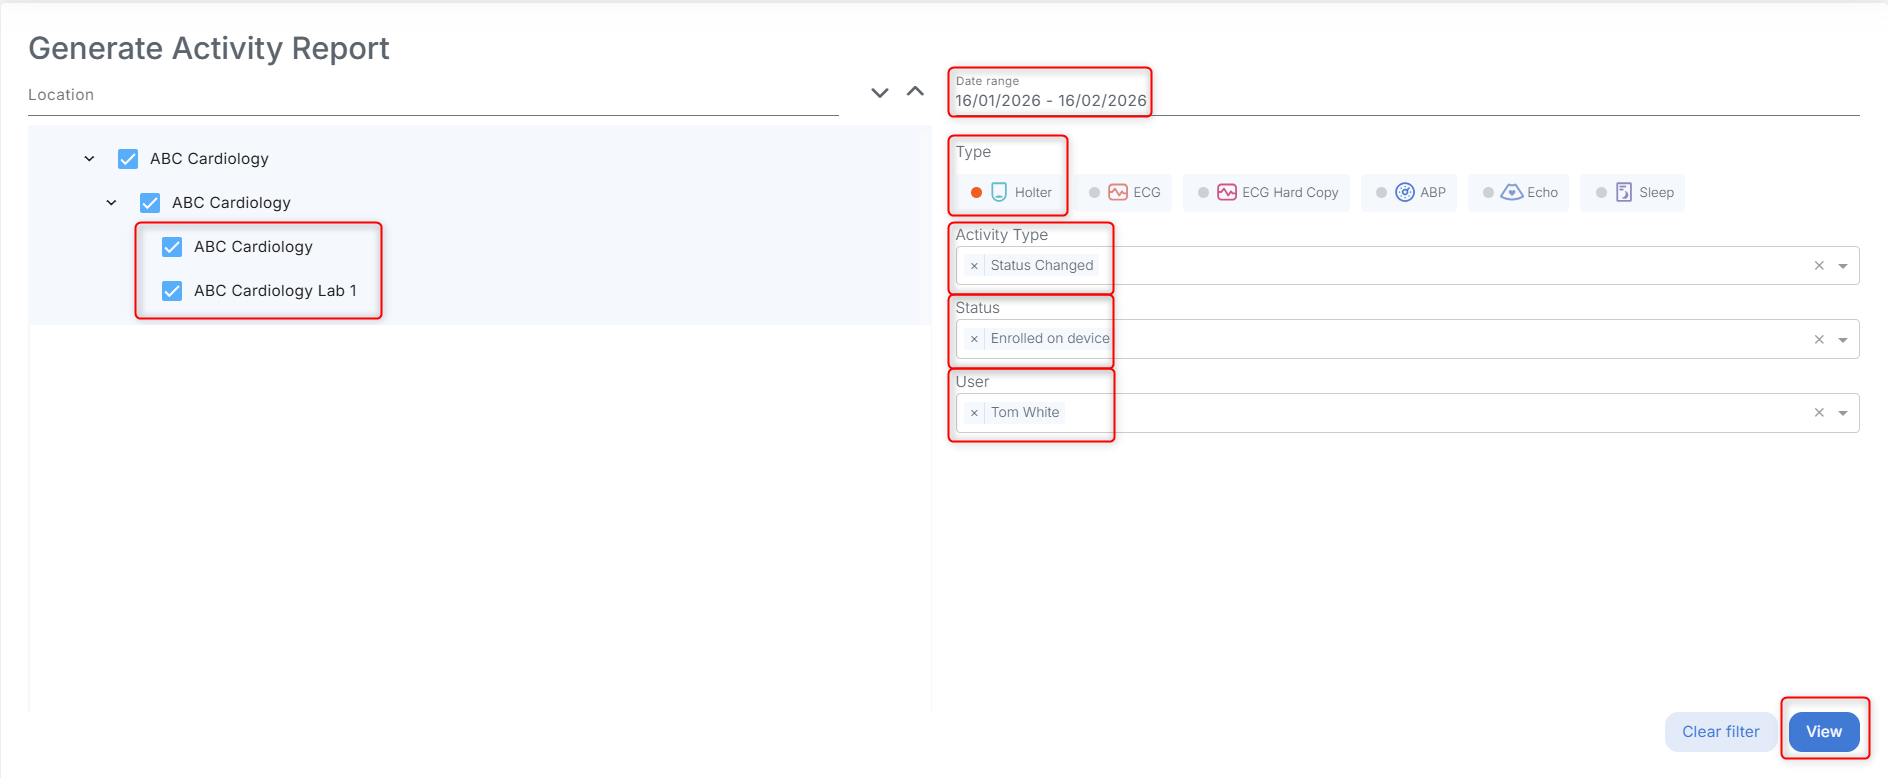Collapse all locations with up chevron
1888x778 pixels.
[915, 92]
